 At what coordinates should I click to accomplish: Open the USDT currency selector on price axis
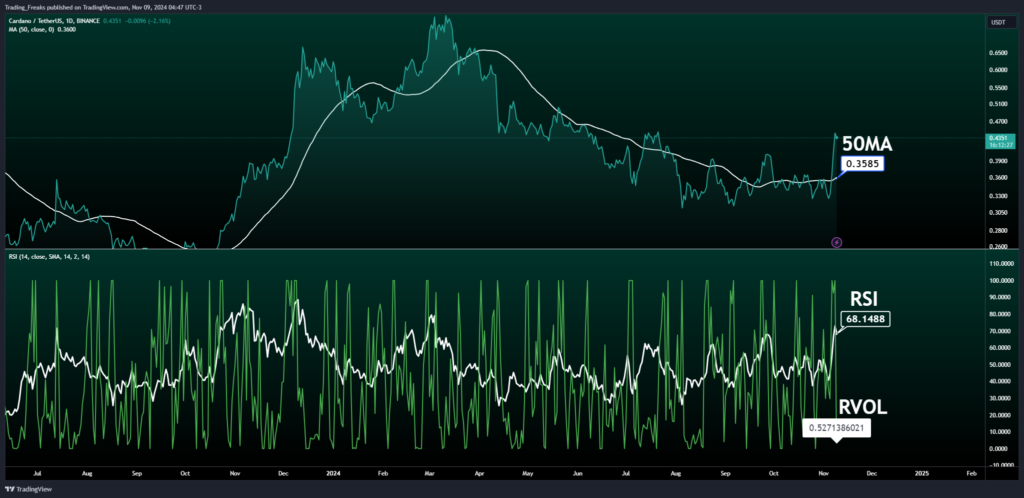[x=998, y=21]
